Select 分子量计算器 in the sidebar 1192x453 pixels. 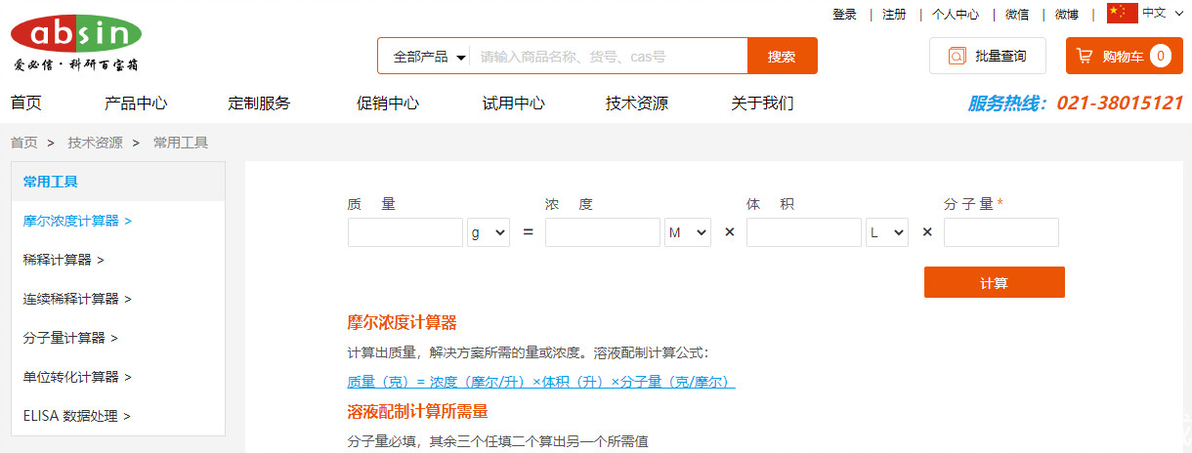[71, 337]
